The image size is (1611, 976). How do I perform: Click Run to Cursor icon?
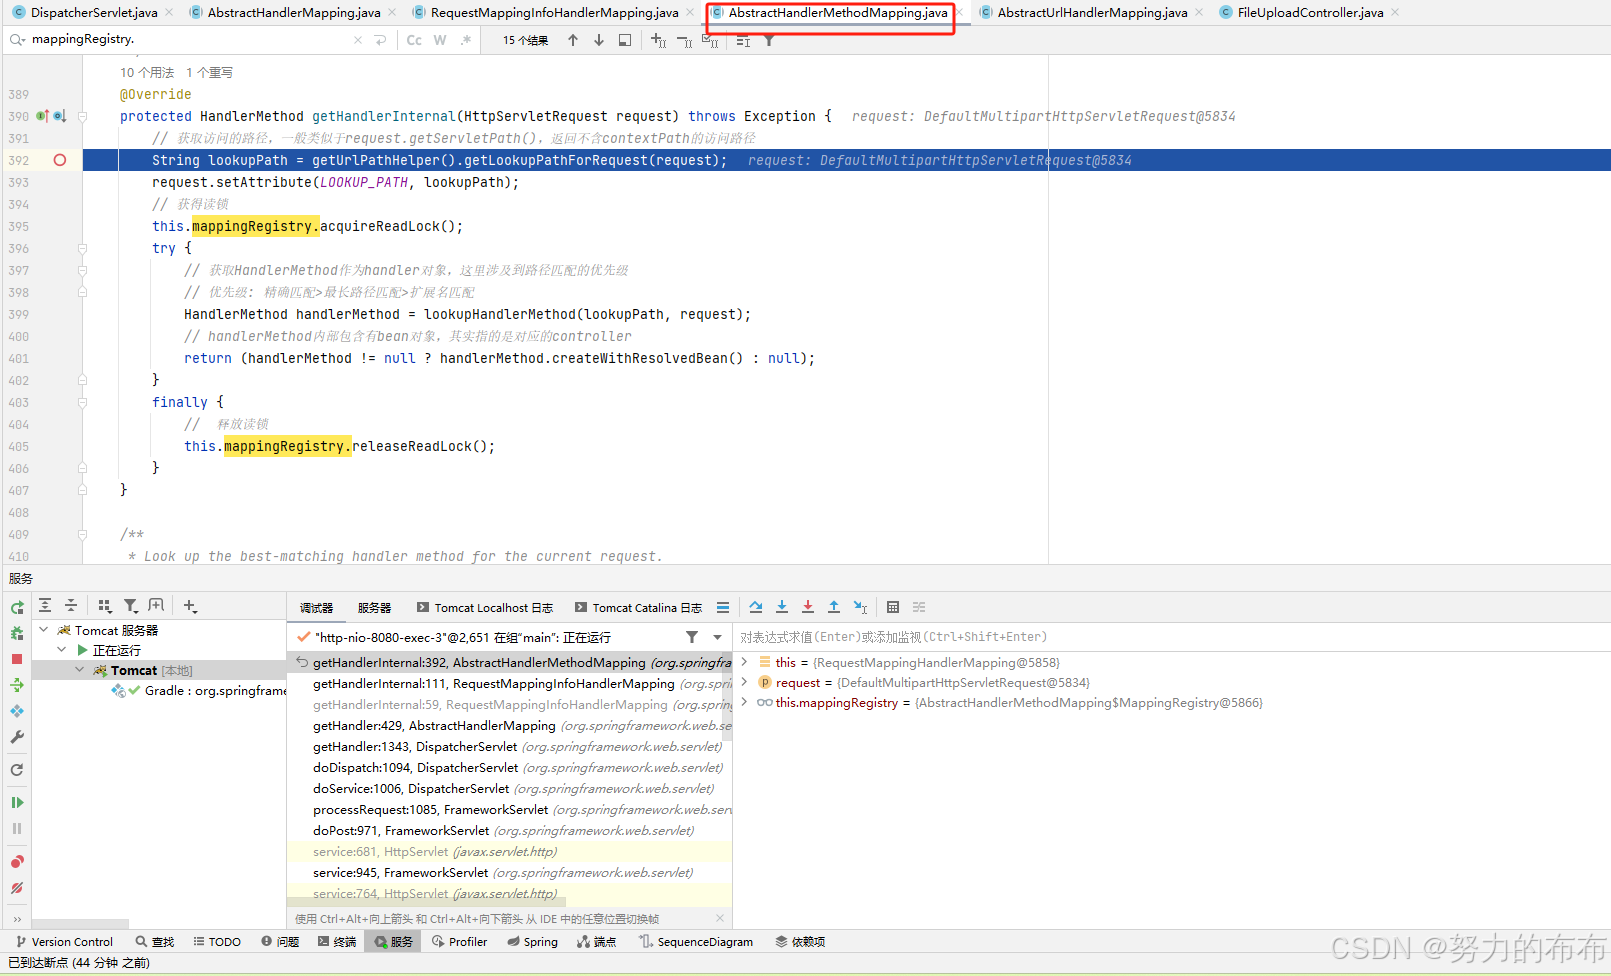(860, 607)
